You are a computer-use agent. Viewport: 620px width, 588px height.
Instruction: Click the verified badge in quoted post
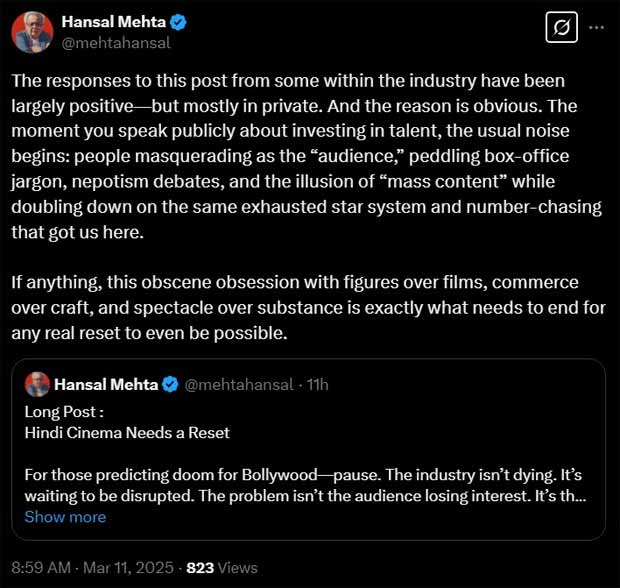tap(171, 385)
